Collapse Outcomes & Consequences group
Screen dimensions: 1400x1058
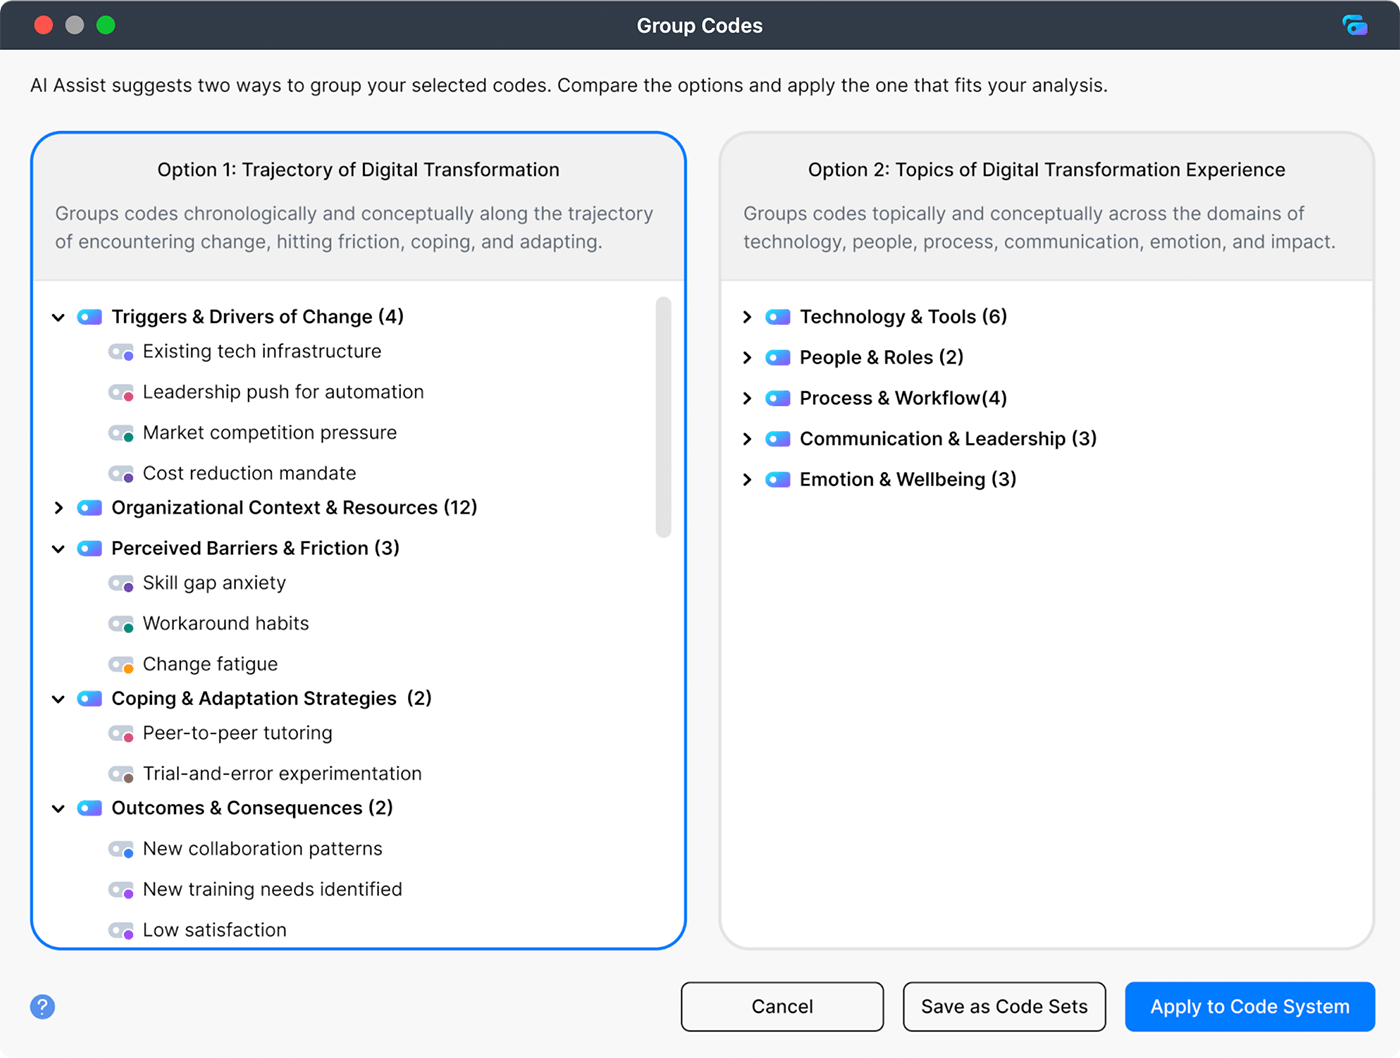(58, 808)
